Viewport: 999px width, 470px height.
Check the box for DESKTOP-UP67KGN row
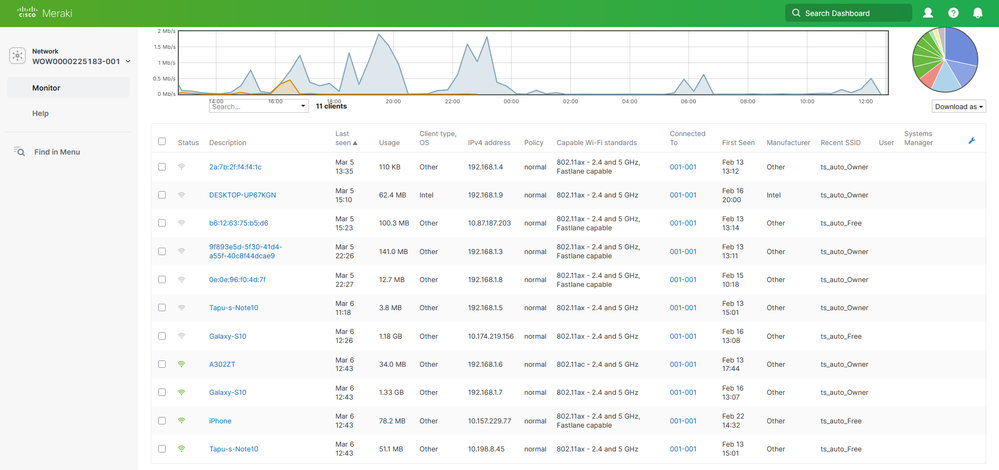(x=162, y=195)
